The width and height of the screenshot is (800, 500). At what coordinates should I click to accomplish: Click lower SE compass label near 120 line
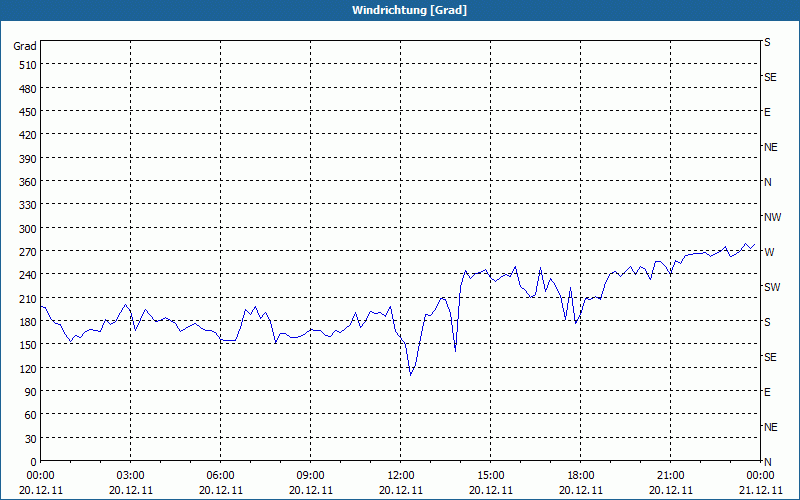tap(770, 357)
